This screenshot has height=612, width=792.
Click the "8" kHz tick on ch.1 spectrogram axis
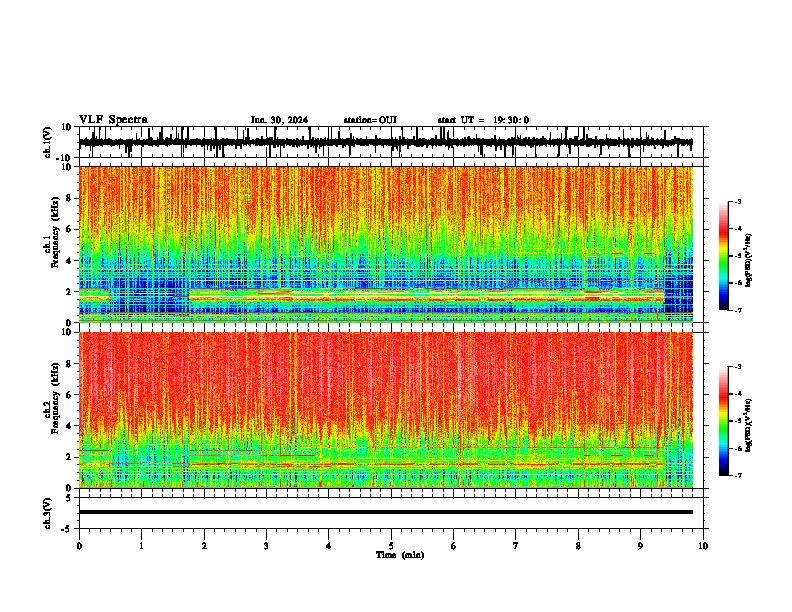[x=70, y=198]
